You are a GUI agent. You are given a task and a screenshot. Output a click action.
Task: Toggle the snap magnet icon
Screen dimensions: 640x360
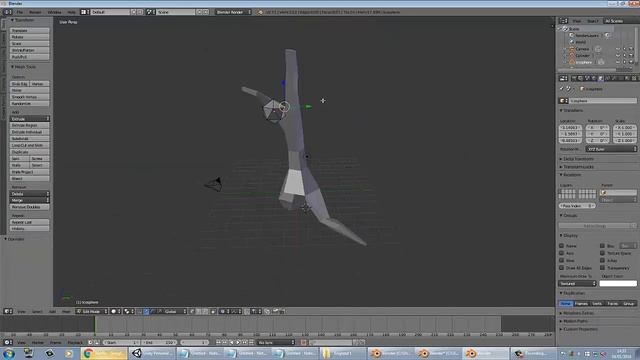pyautogui.click(x=247, y=311)
